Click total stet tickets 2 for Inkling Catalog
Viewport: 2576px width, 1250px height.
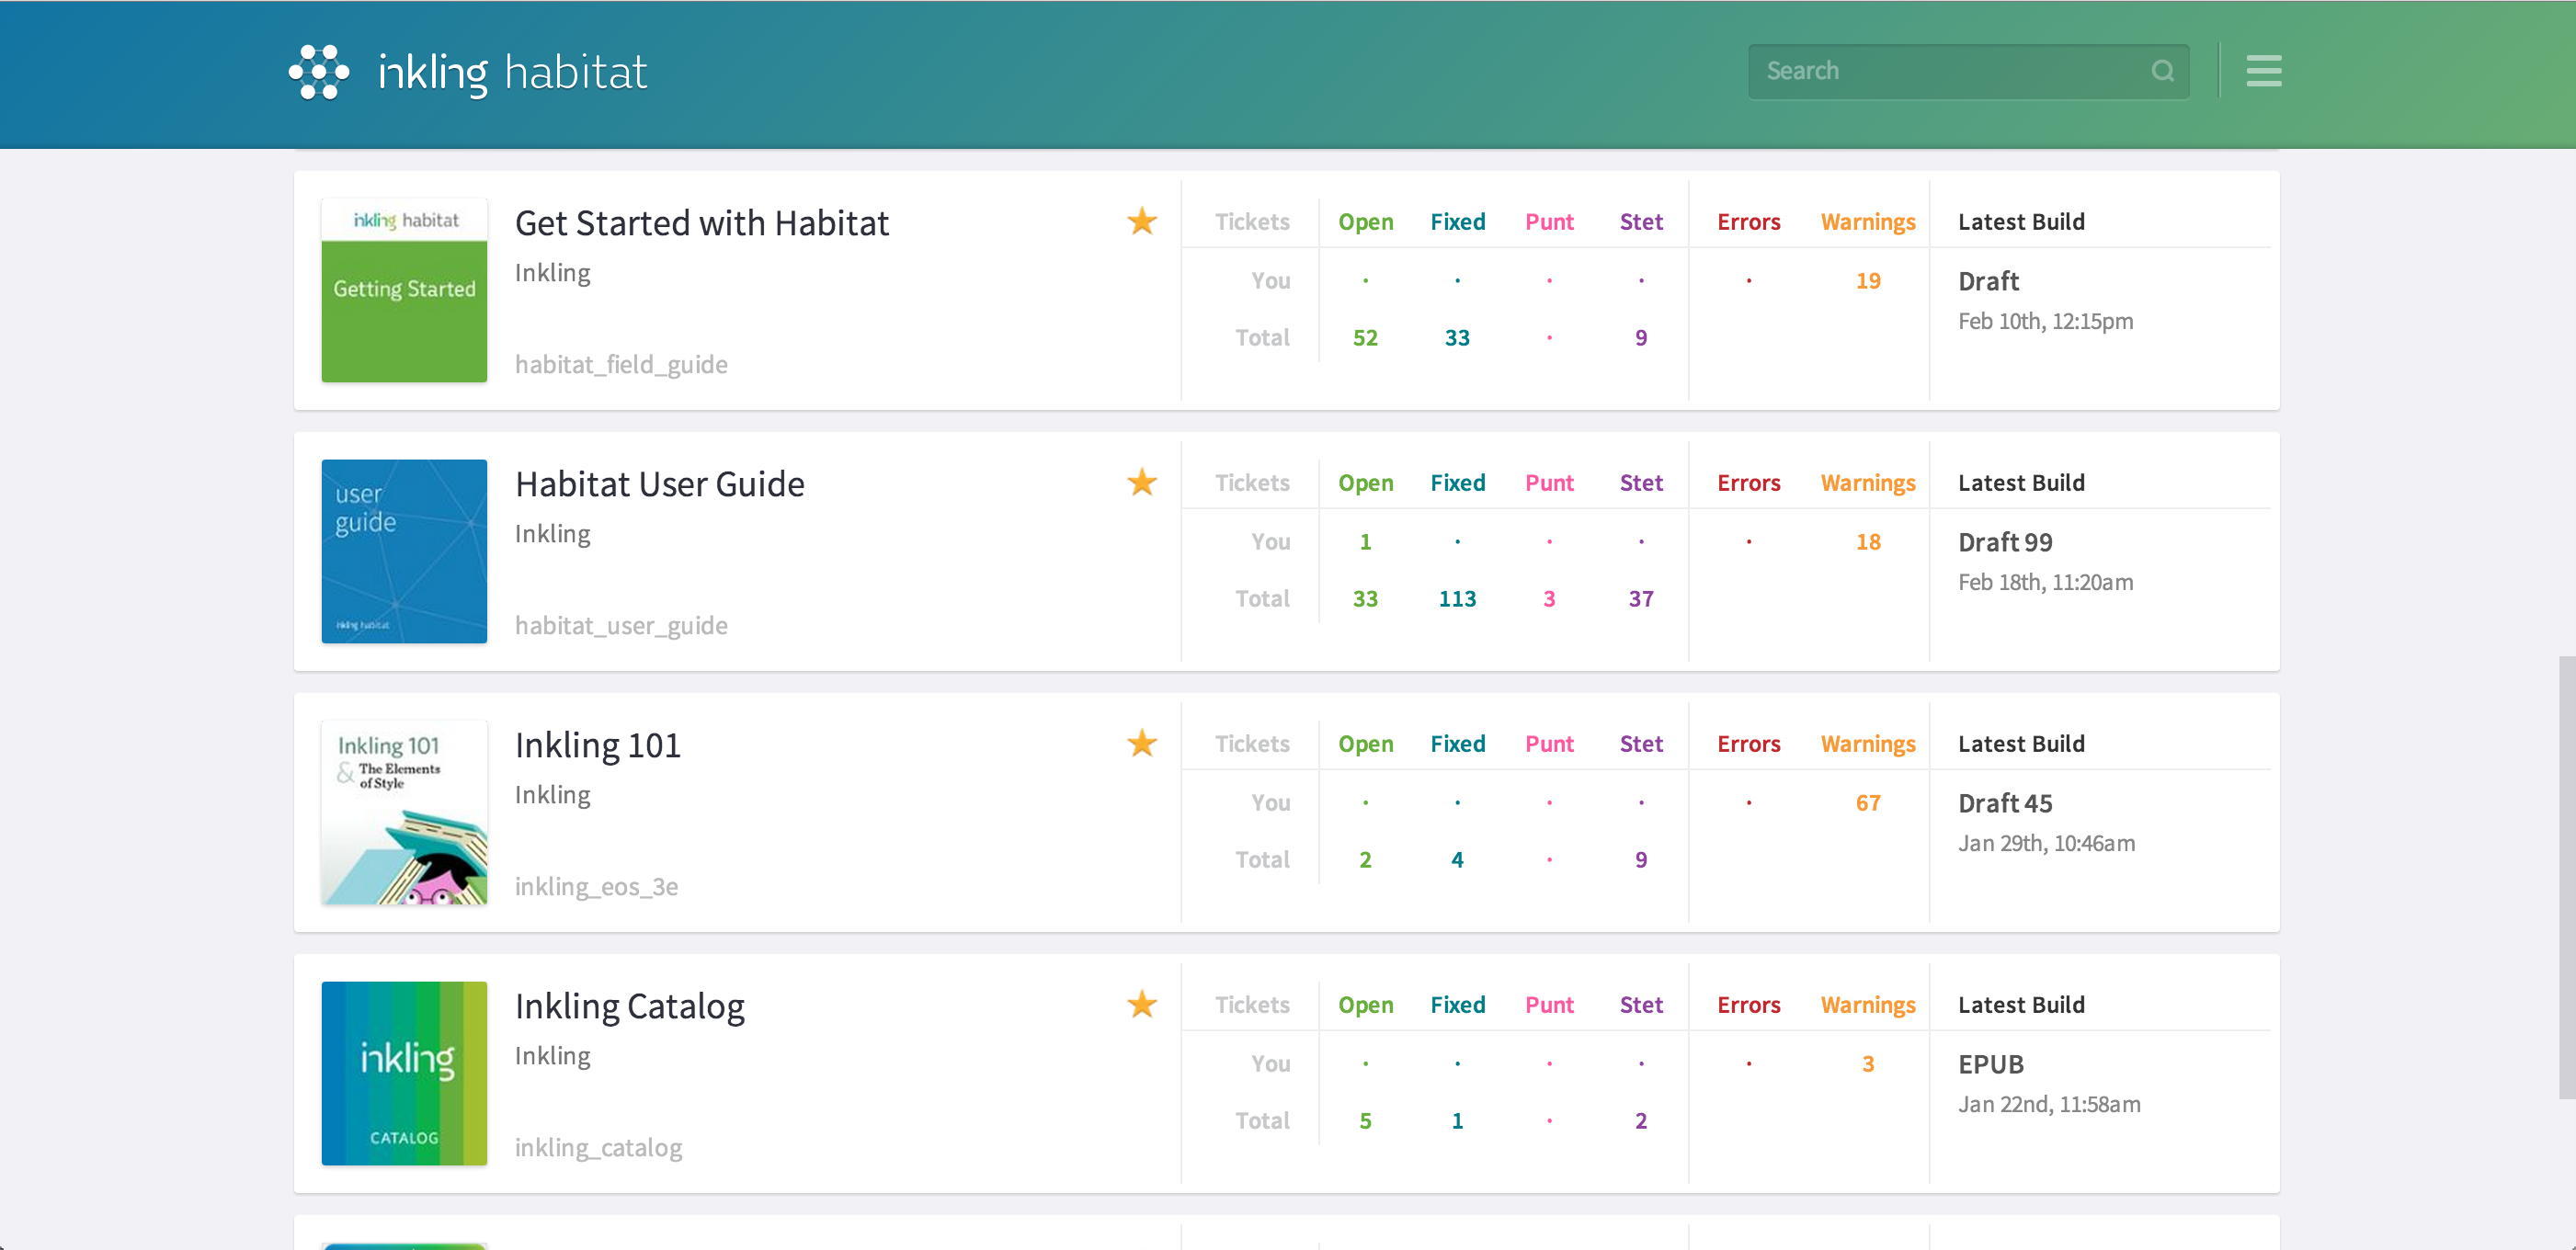pyautogui.click(x=1641, y=1121)
